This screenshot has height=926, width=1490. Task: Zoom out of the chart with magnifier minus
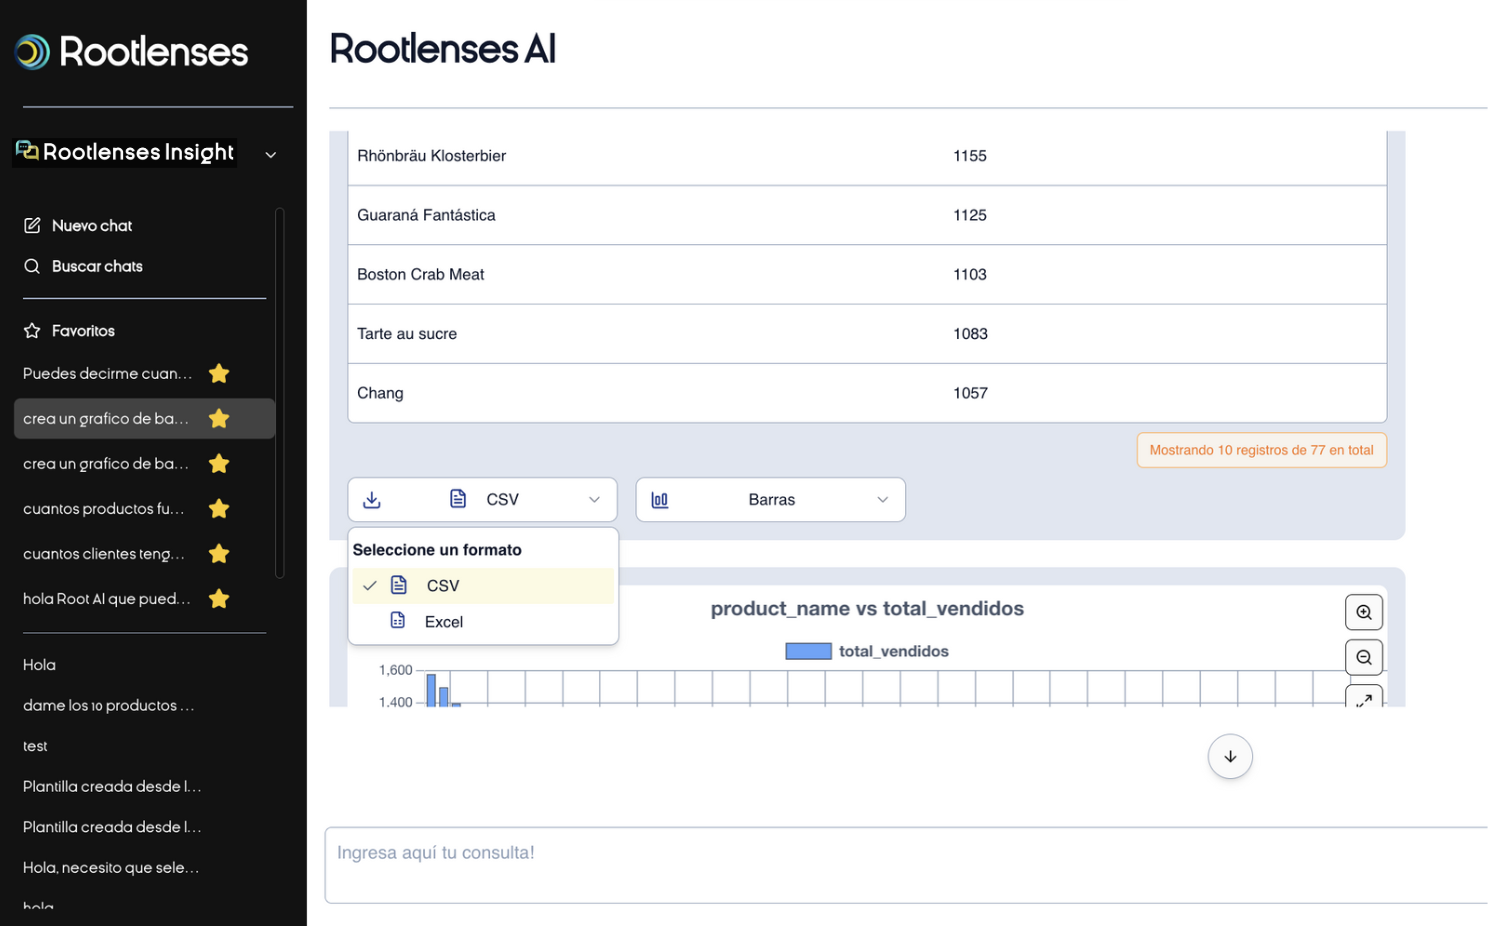click(1363, 657)
